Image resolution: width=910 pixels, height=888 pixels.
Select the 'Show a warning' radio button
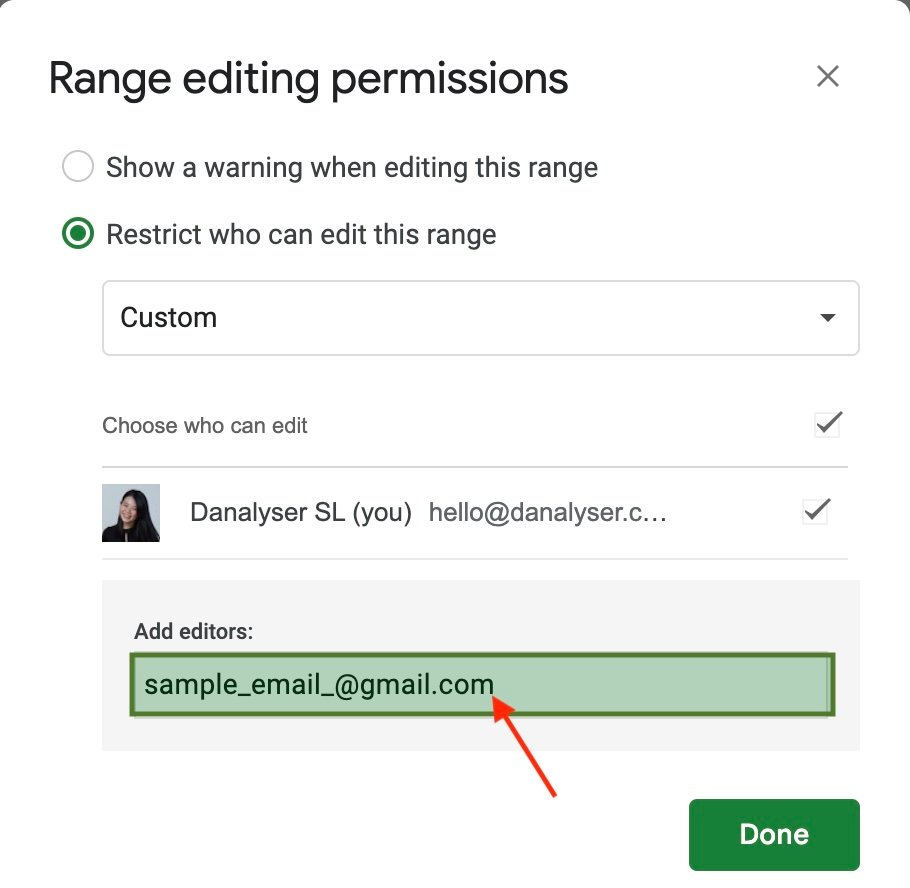coord(78,167)
